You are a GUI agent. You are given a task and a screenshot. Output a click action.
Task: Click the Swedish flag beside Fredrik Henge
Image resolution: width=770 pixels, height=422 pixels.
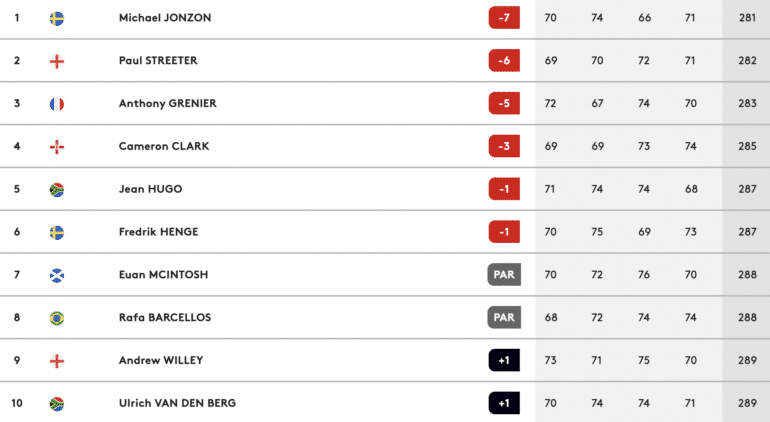tap(57, 232)
